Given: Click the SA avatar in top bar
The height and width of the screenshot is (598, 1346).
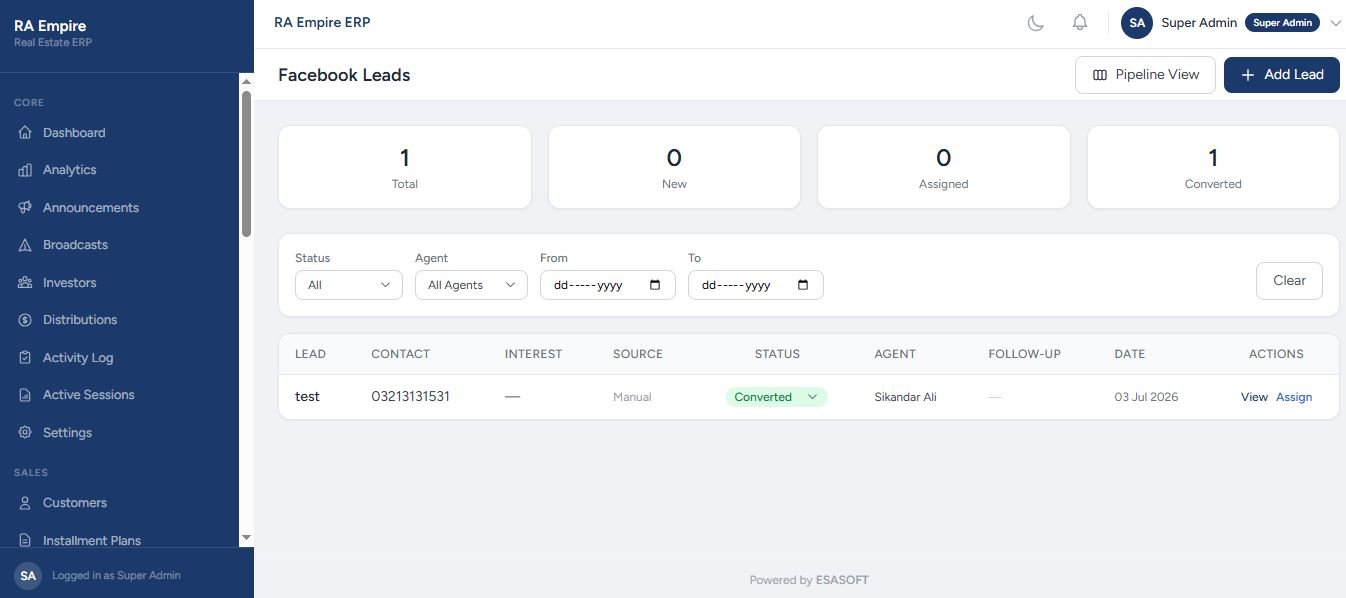Looking at the screenshot, I should [x=1137, y=22].
